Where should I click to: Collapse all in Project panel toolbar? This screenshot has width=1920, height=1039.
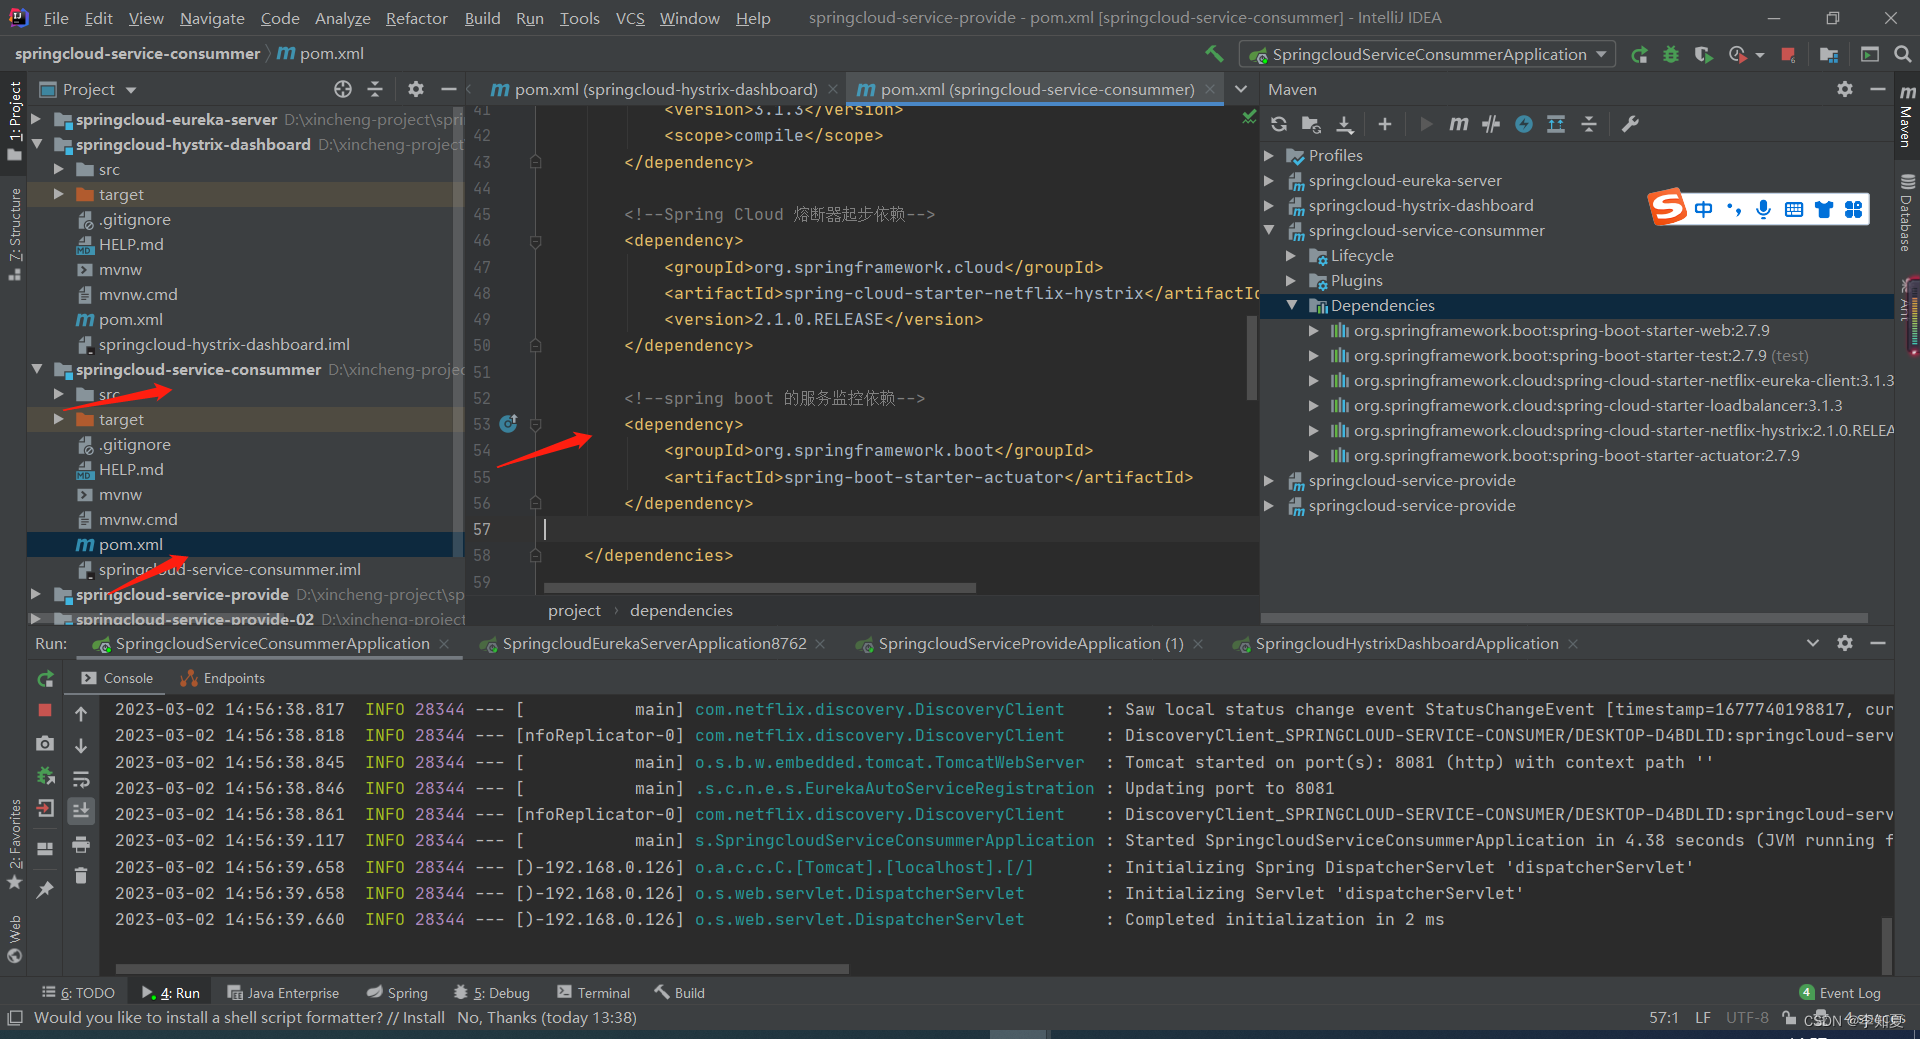[x=375, y=89]
